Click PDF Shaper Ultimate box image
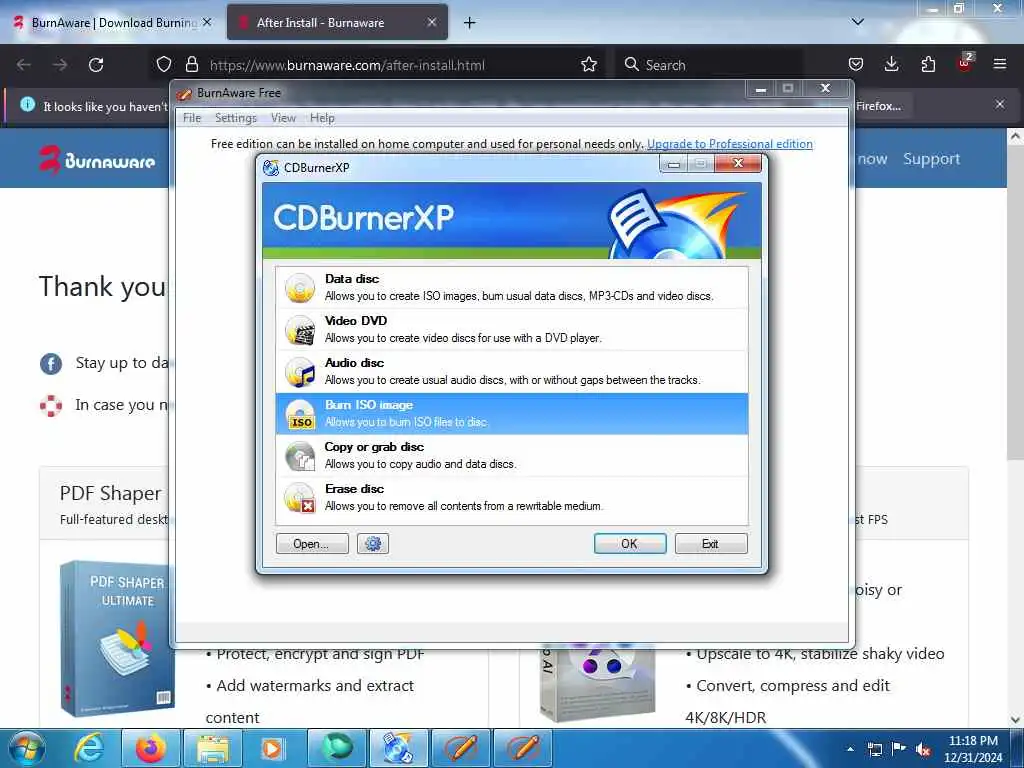Viewport: 1024px width, 768px height. click(116, 639)
